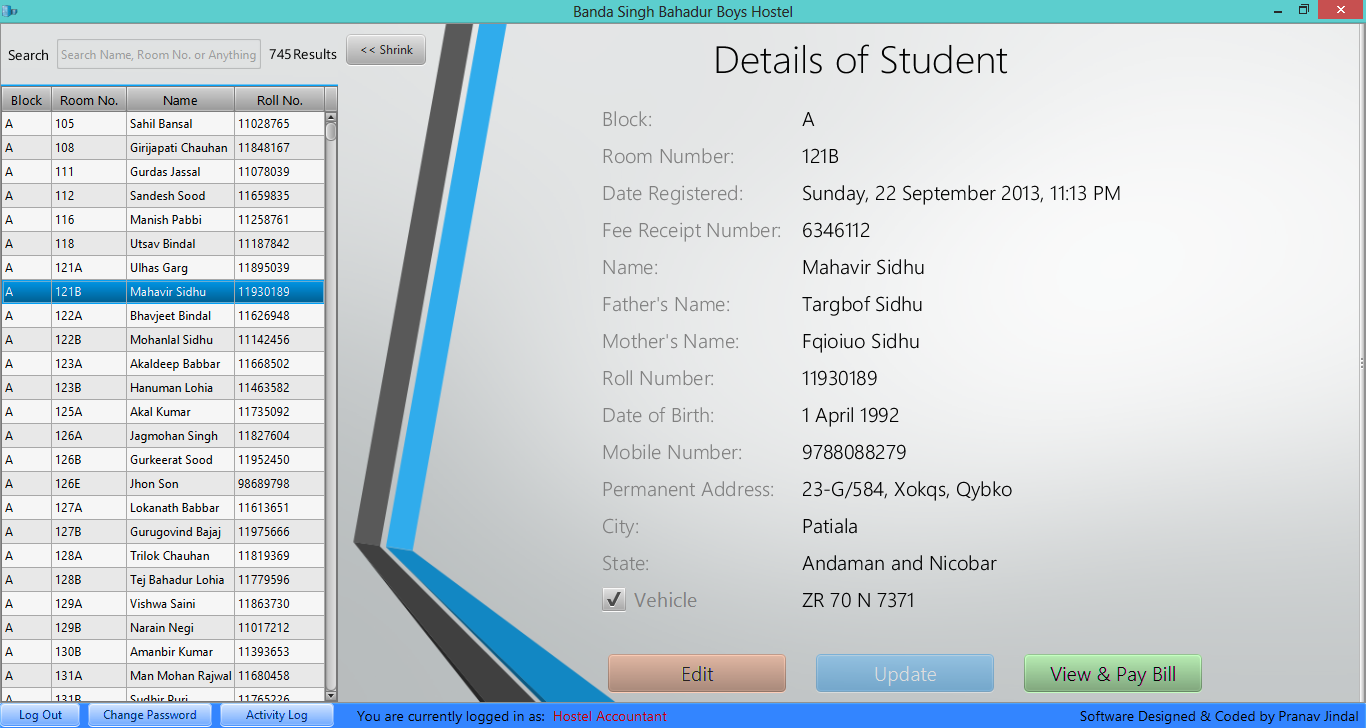Click the Hostel Accountant login label
This screenshot has width=1366, height=728.
[x=609, y=716]
